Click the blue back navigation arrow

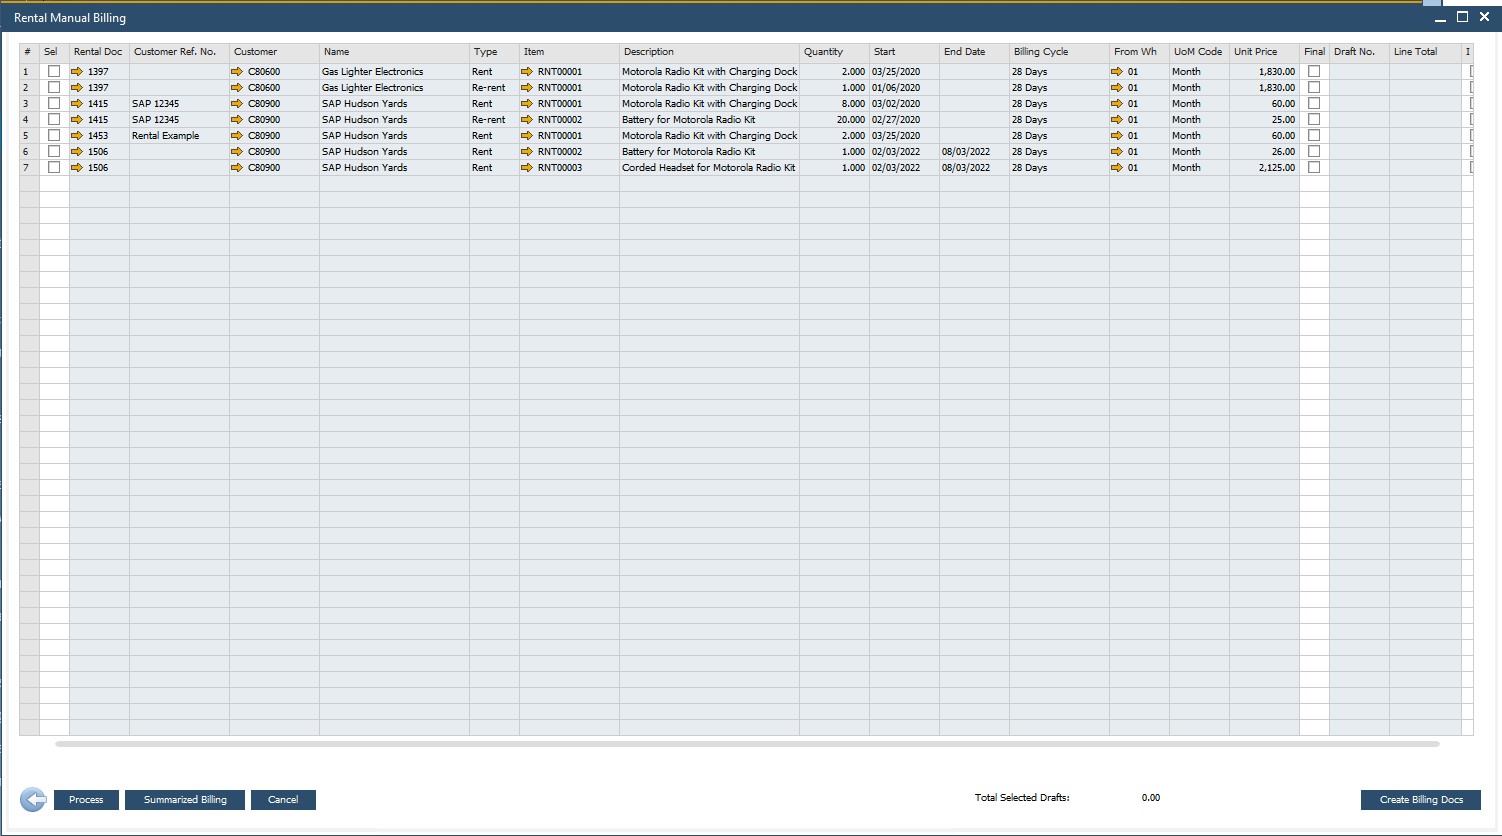point(33,799)
